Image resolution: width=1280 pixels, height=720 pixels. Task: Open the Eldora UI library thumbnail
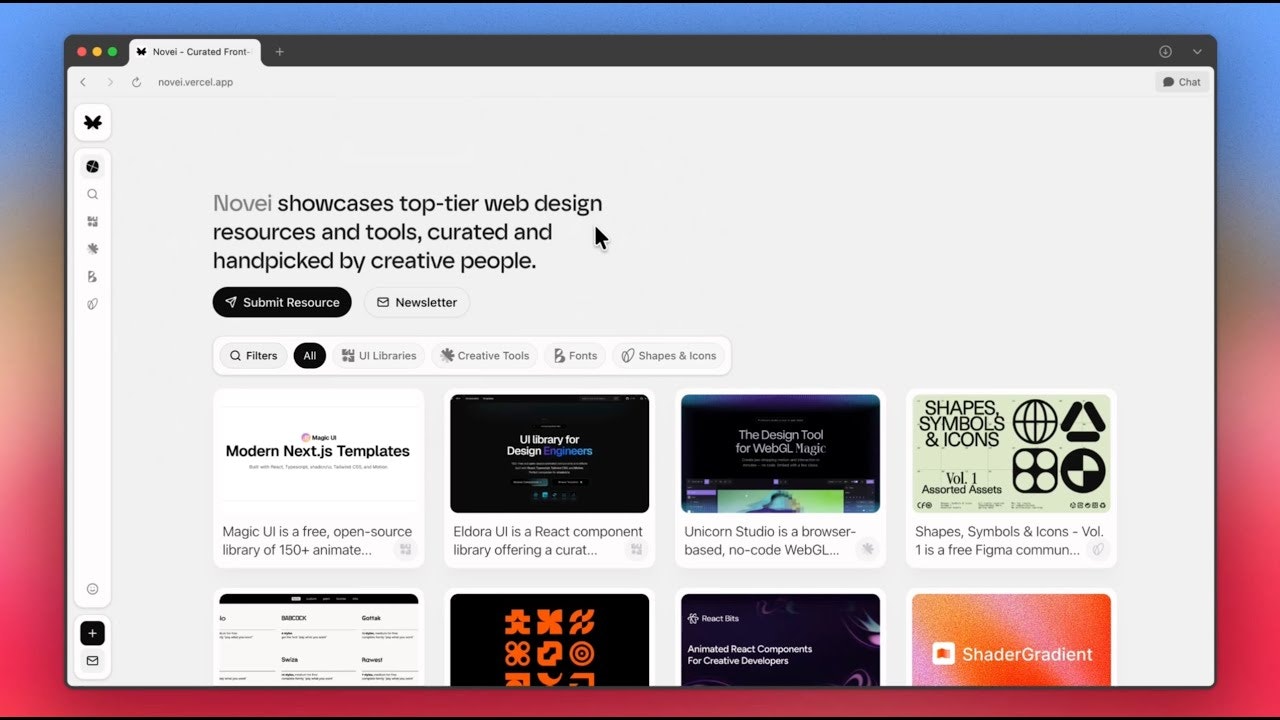pos(550,453)
